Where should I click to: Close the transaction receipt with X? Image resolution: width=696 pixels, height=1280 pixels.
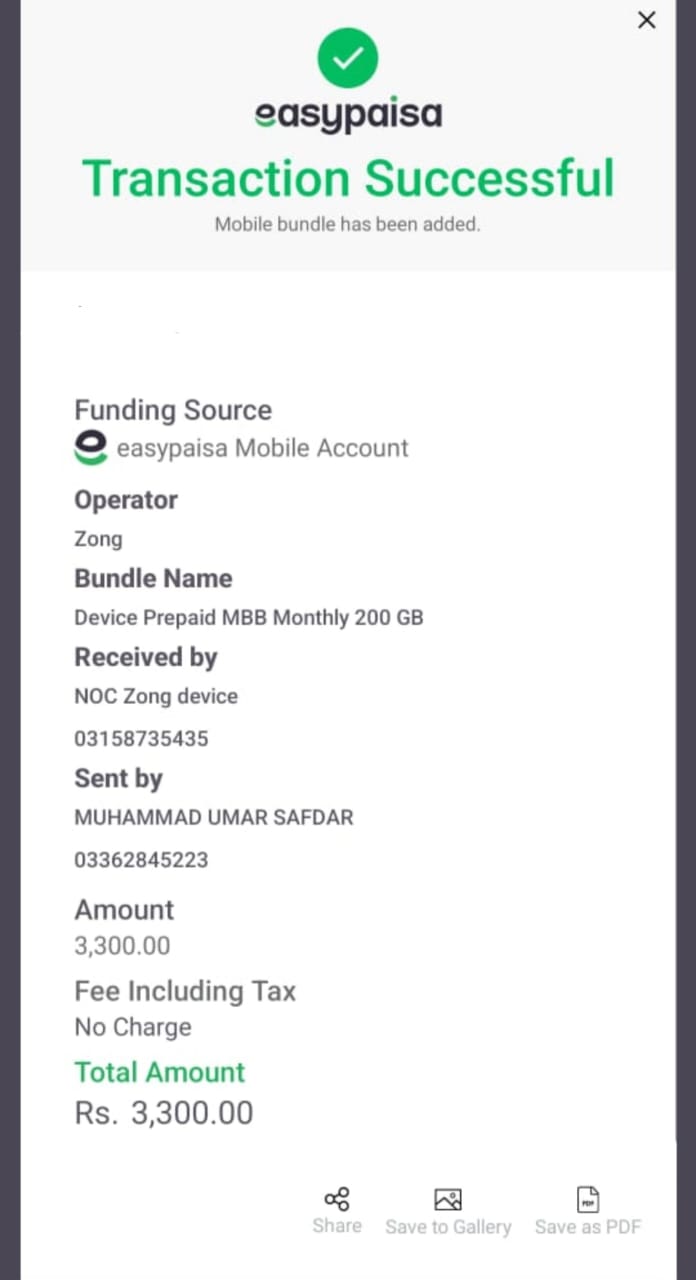click(x=647, y=20)
